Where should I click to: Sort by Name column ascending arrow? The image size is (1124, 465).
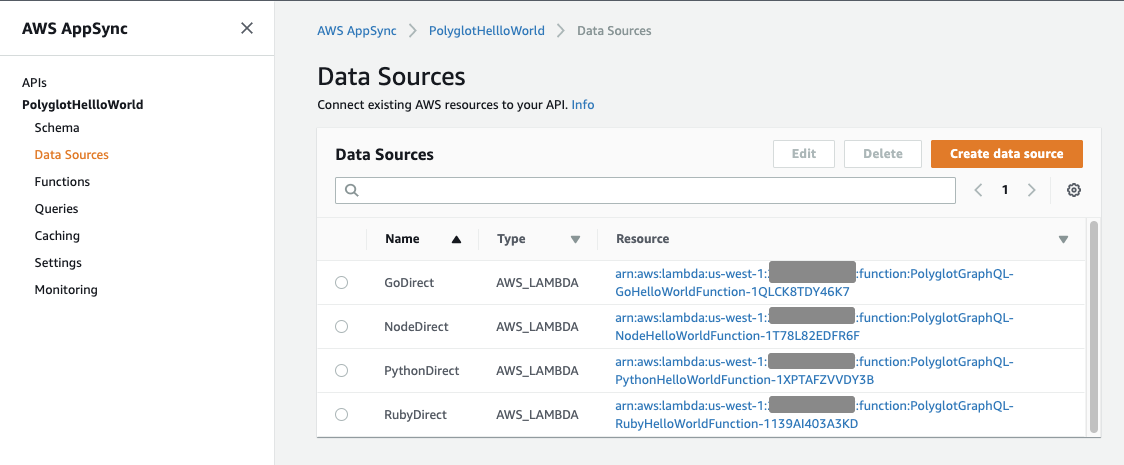(x=456, y=240)
